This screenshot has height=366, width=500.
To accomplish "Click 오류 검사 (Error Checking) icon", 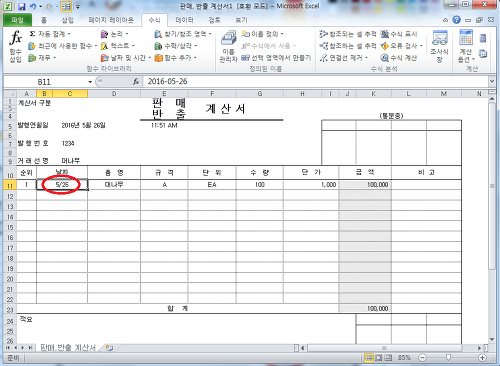I will point(385,46).
